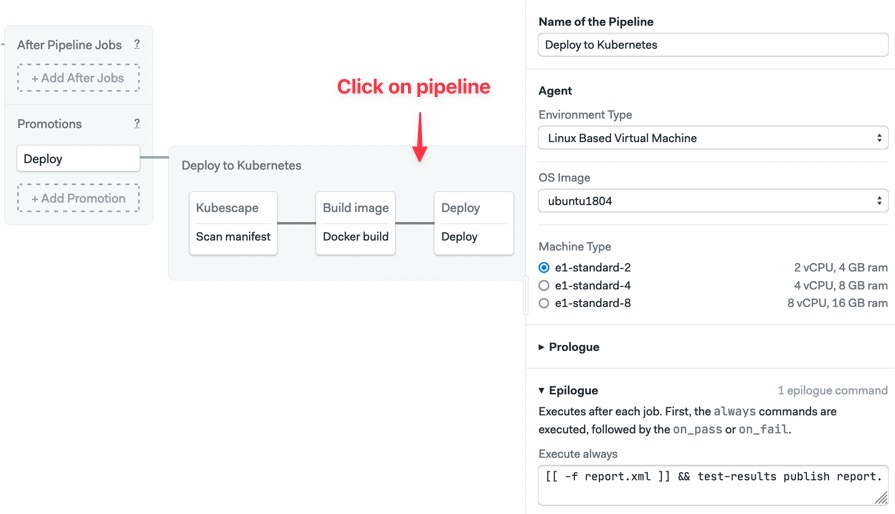Viewport: 895px width, 514px height.
Task: Collapse the Epilogue section
Action: tap(569, 391)
